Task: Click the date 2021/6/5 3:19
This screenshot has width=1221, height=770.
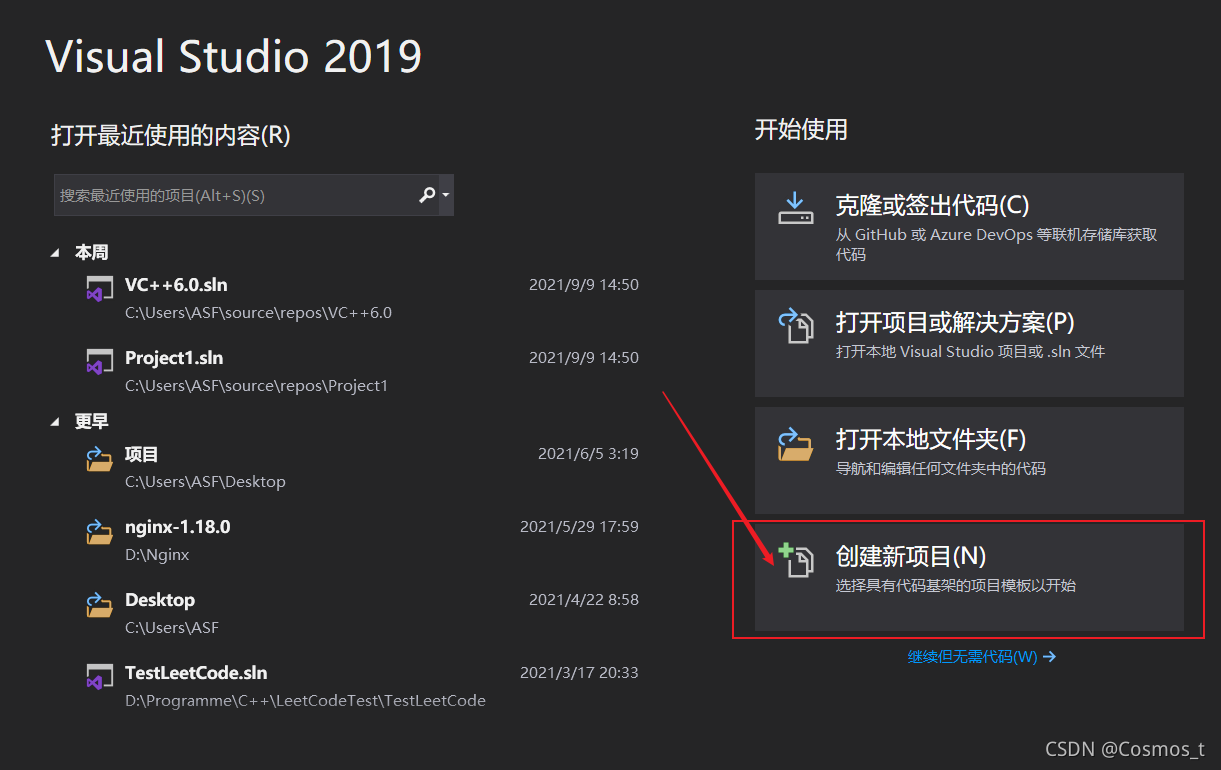Action: [x=588, y=453]
